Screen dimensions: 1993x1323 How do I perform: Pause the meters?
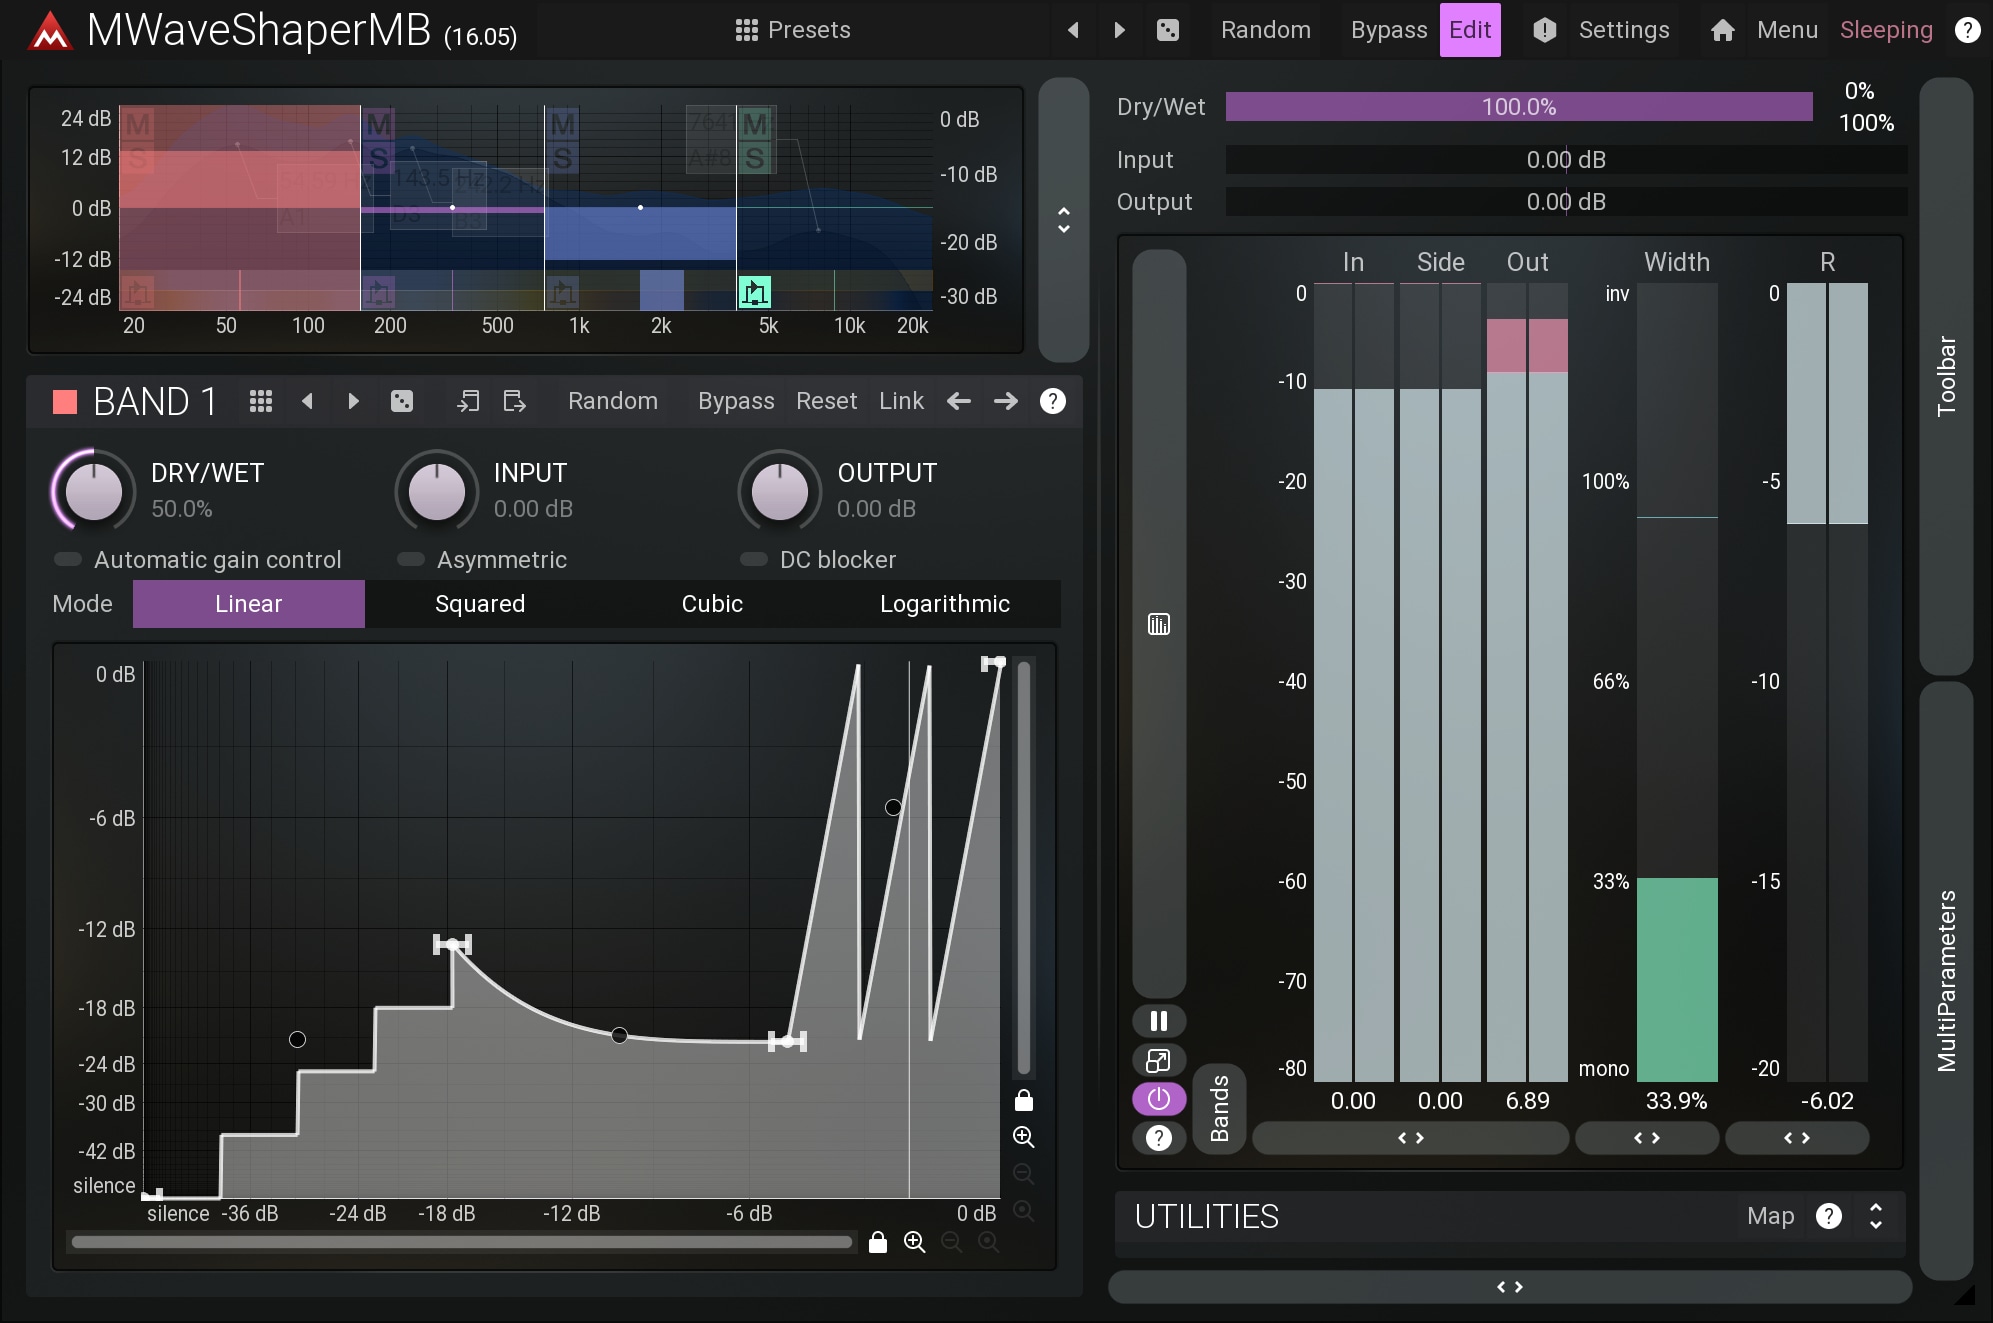[x=1159, y=1021]
